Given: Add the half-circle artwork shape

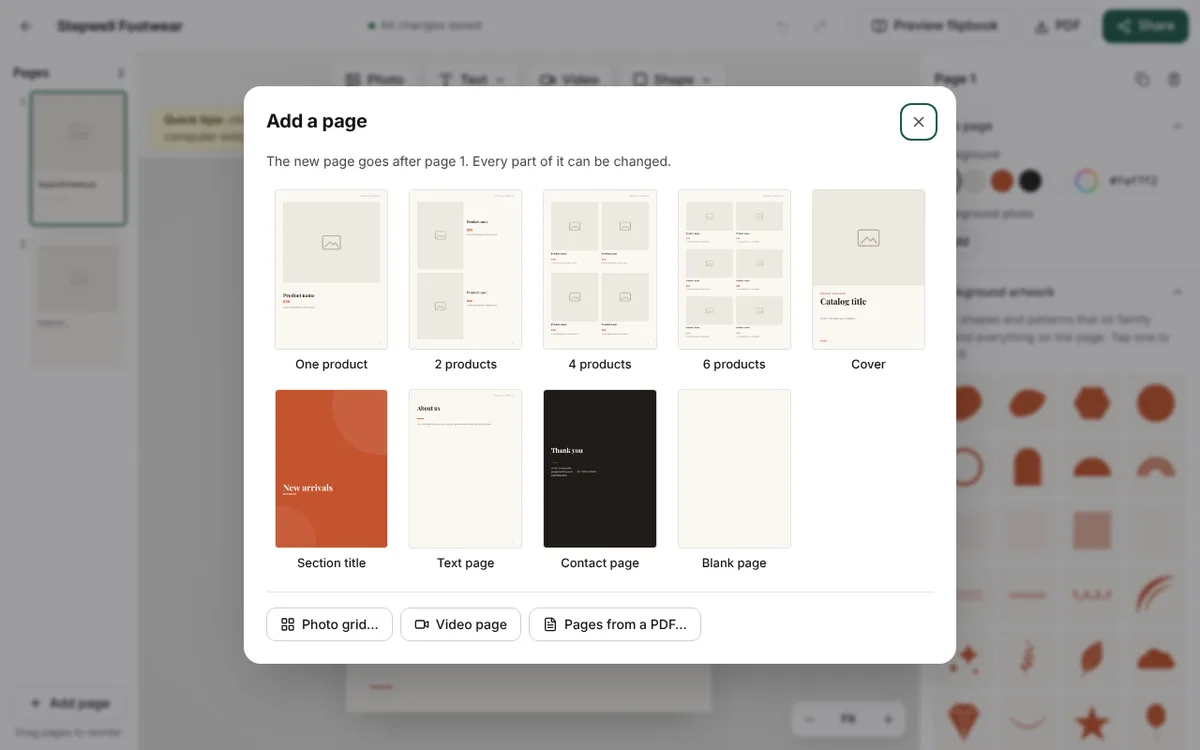Looking at the screenshot, I should [1092, 467].
